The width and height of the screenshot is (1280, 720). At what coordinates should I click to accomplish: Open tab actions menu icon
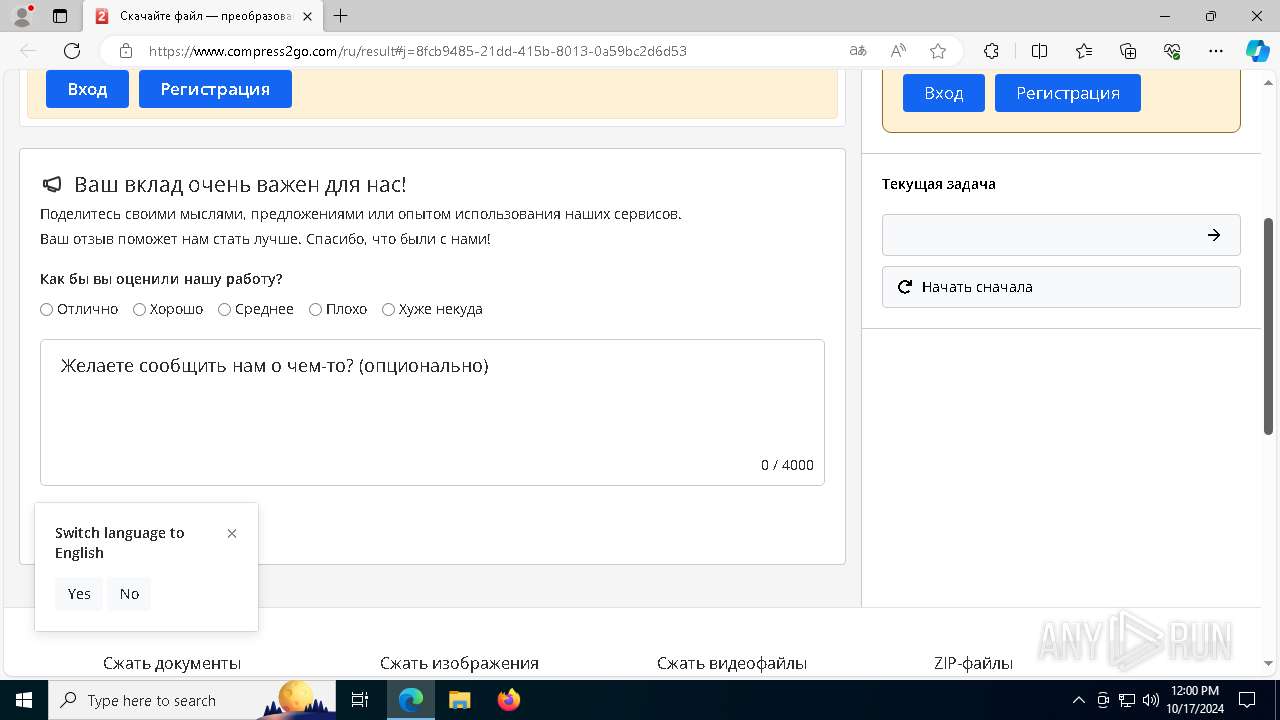click(60, 16)
